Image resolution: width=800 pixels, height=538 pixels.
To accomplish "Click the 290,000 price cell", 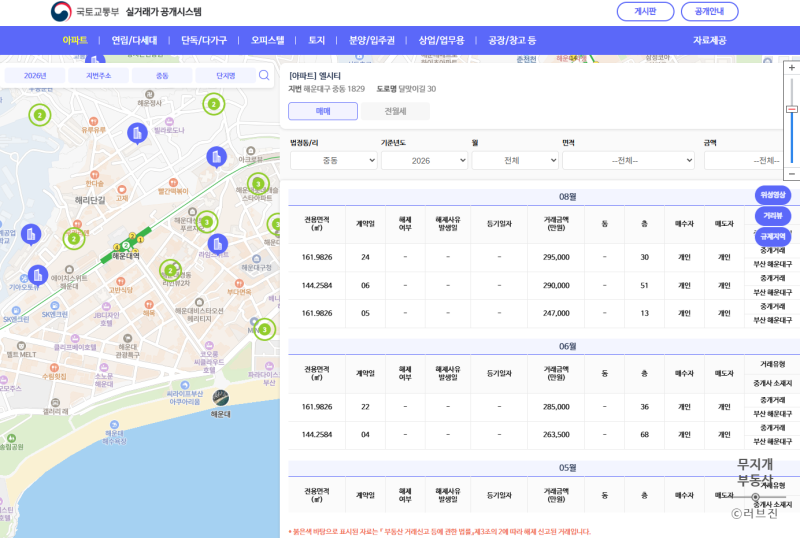I will pyautogui.click(x=556, y=285).
